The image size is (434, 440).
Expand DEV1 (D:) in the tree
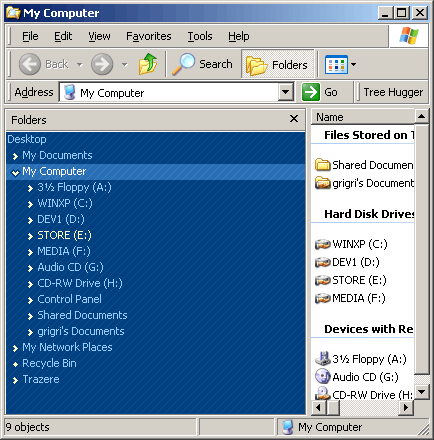click(x=30, y=220)
